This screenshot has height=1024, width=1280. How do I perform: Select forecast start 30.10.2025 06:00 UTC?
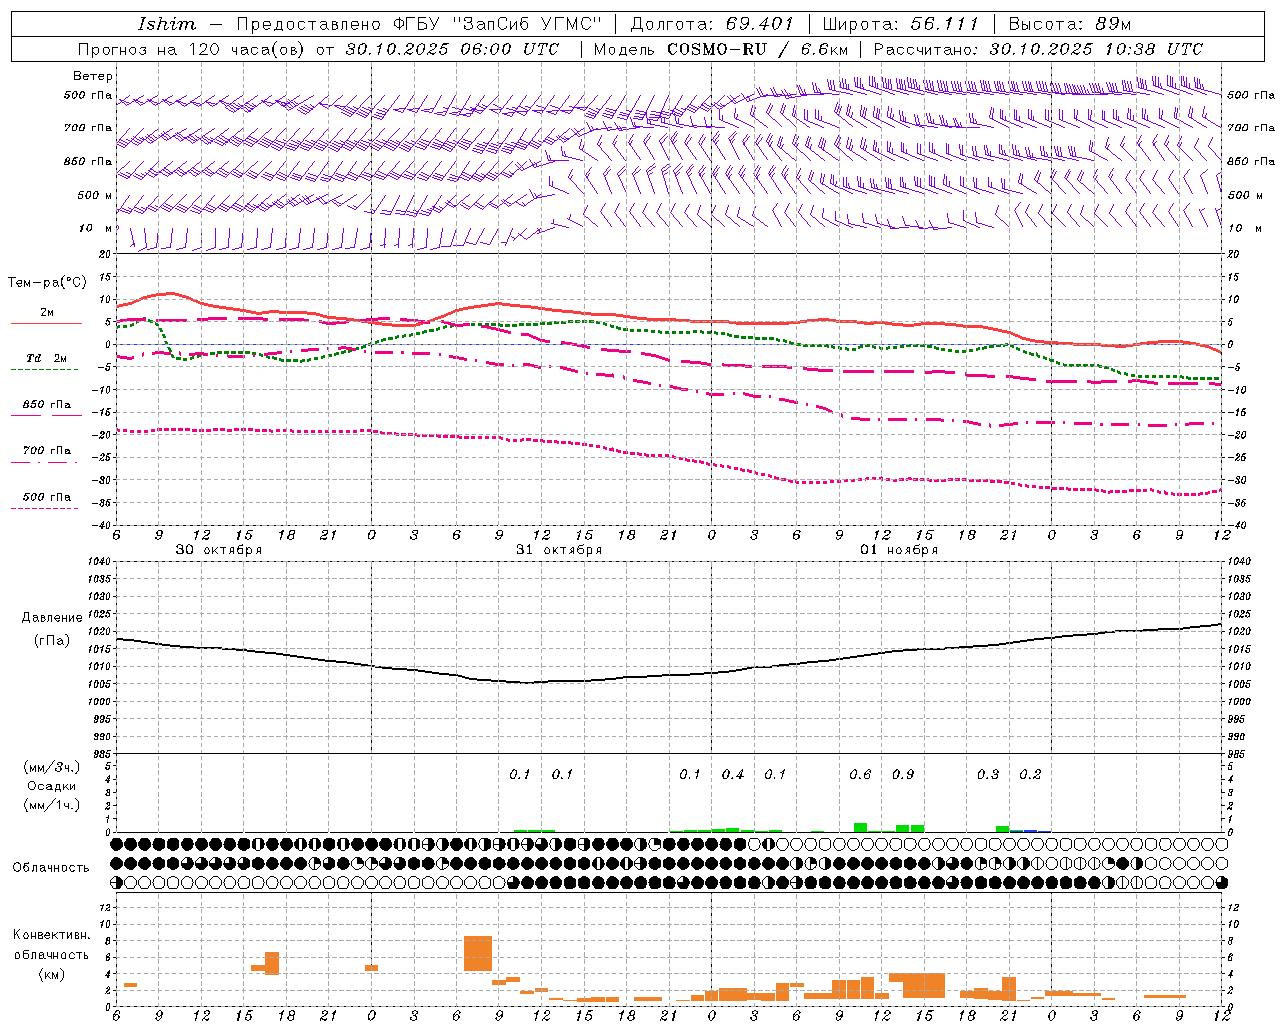click(x=452, y=49)
